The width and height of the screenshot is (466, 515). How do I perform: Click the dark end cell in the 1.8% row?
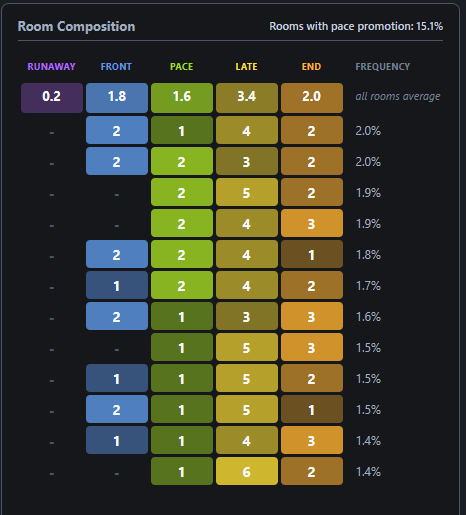pyautogui.click(x=312, y=254)
